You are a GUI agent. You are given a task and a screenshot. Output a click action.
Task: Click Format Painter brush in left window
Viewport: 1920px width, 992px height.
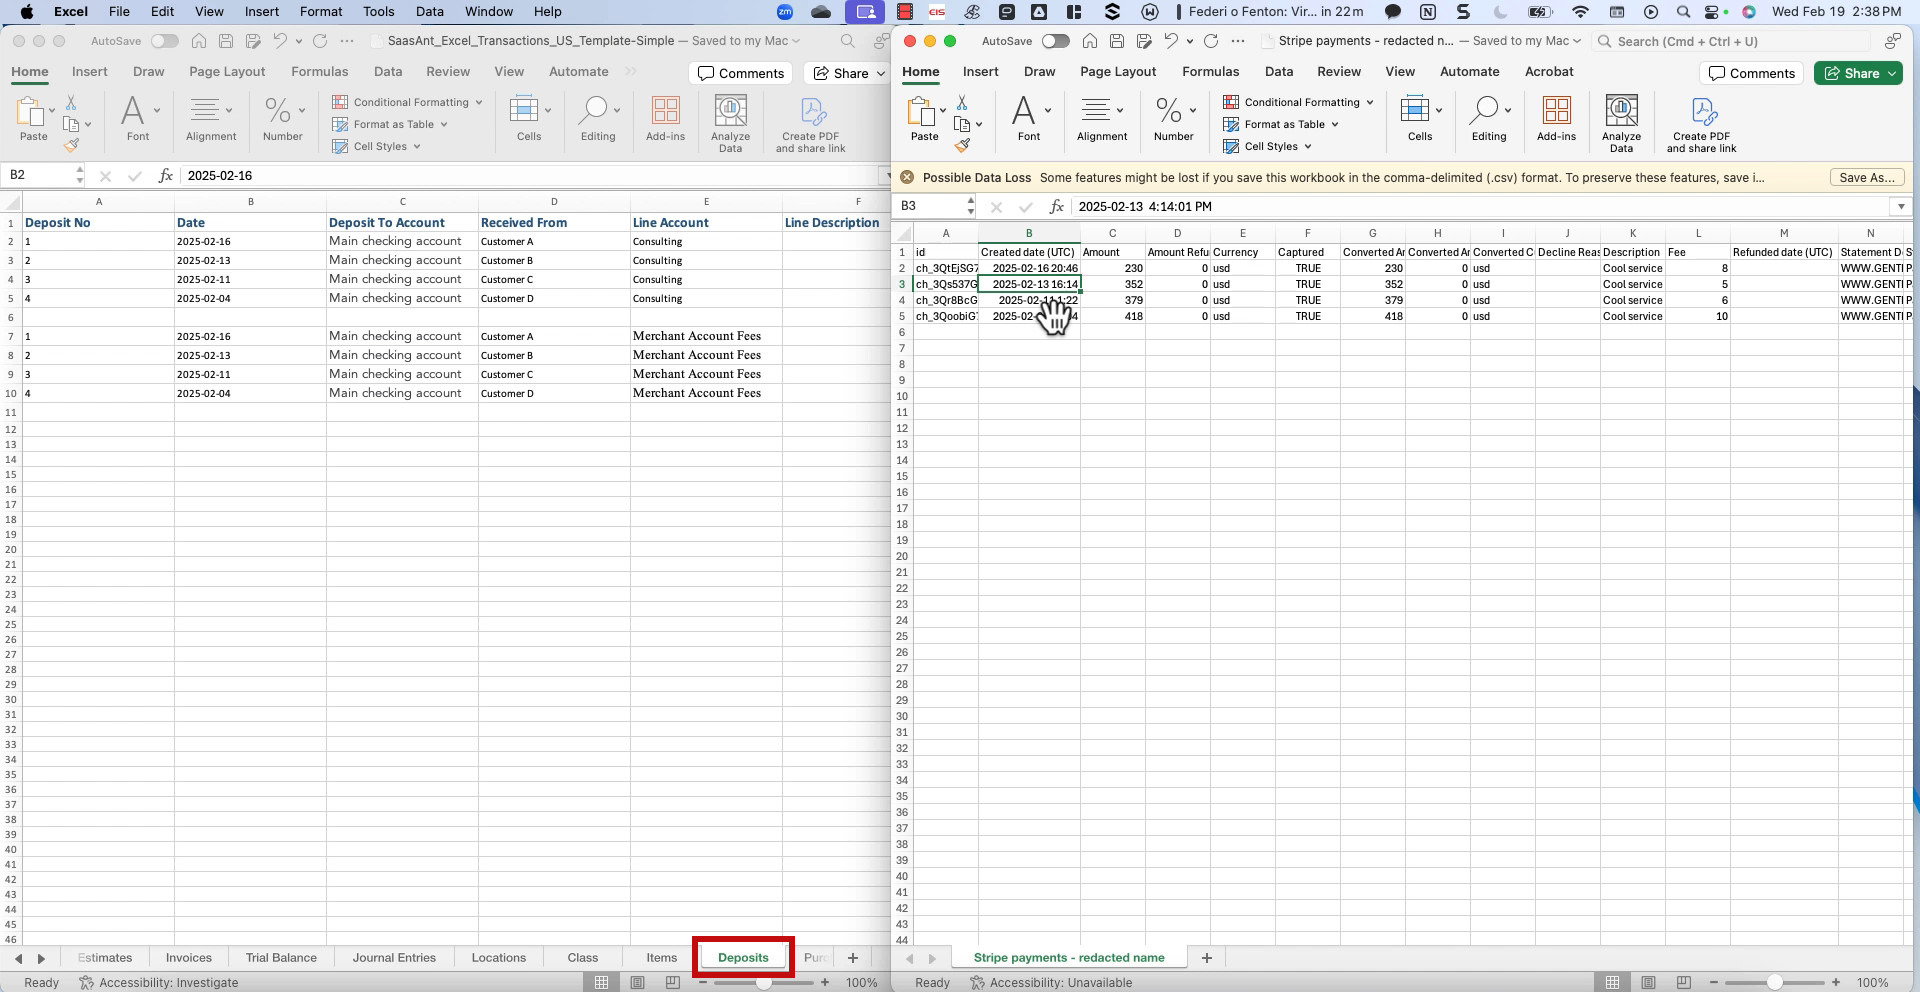click(71, 145)
